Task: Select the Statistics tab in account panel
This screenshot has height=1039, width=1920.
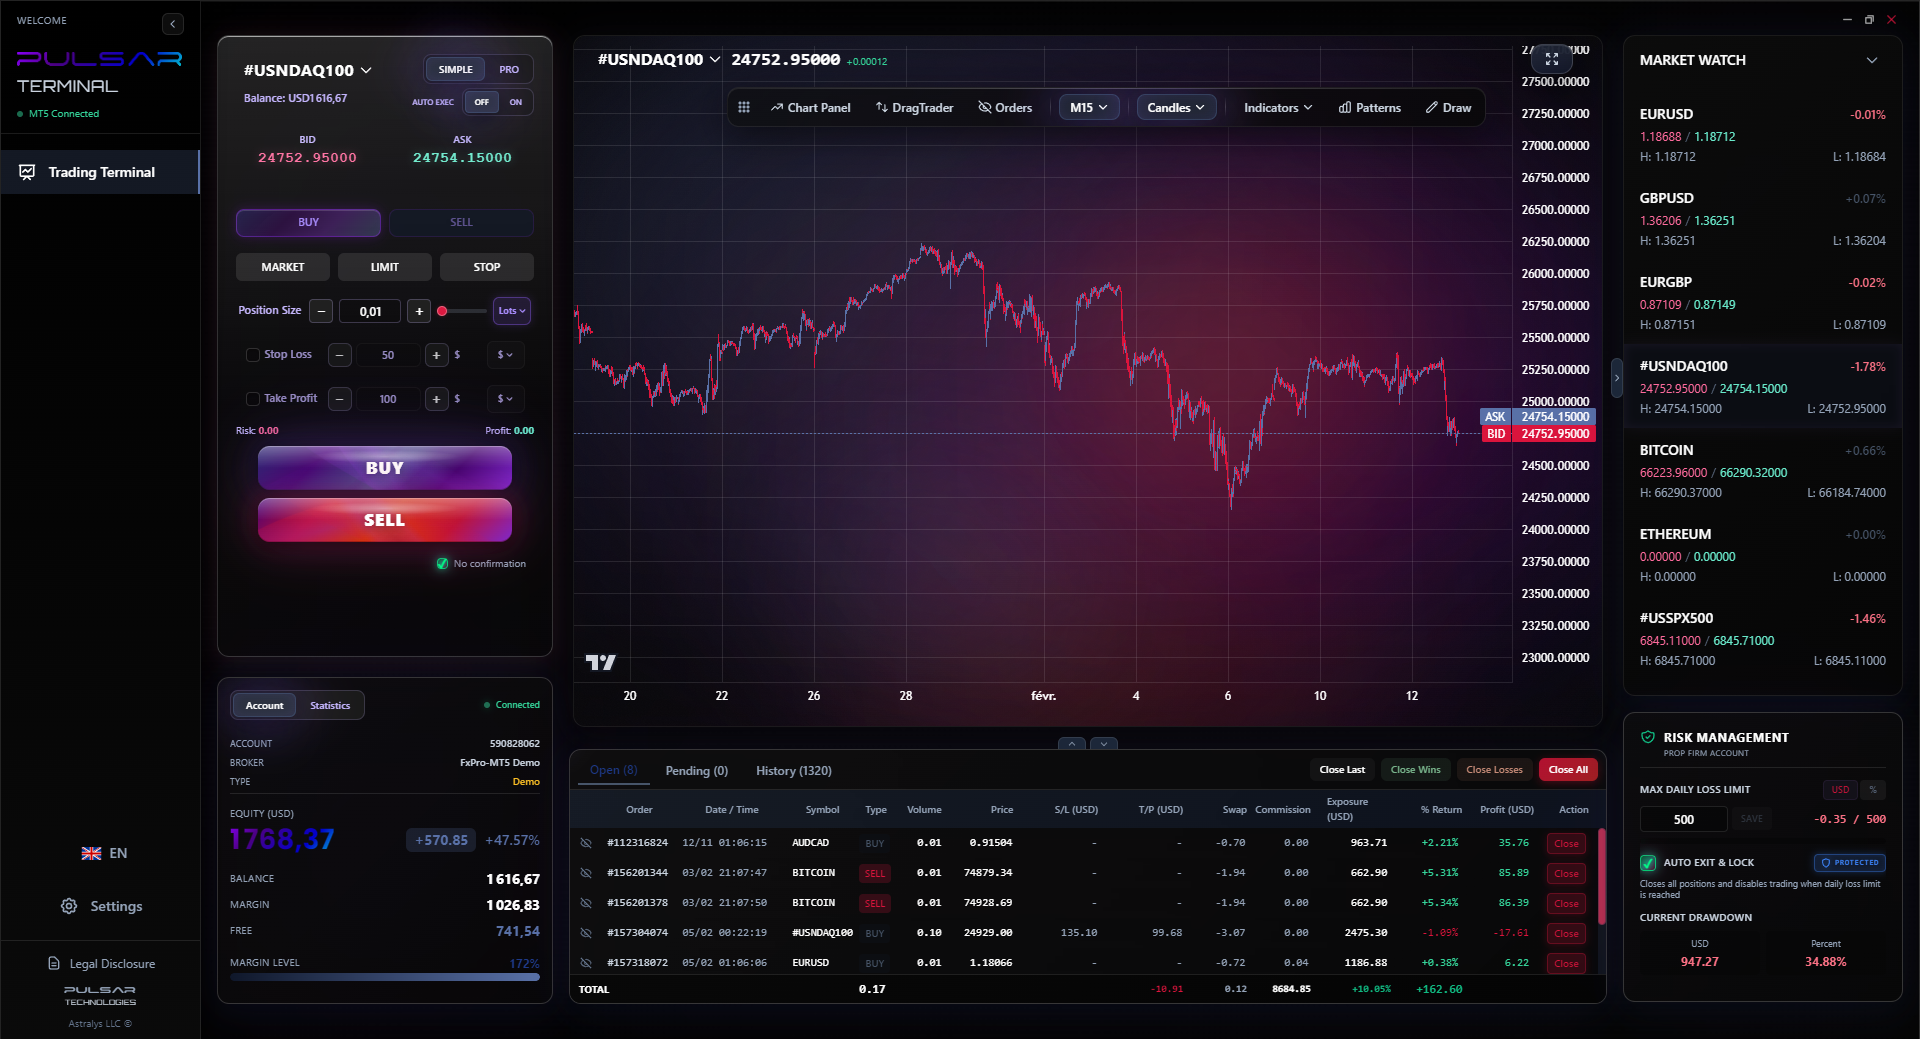Action: click(330, 705)
